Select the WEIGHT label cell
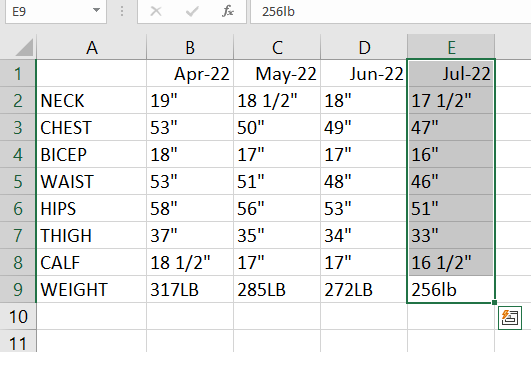 pyautogui.click(x=91, y=289)
